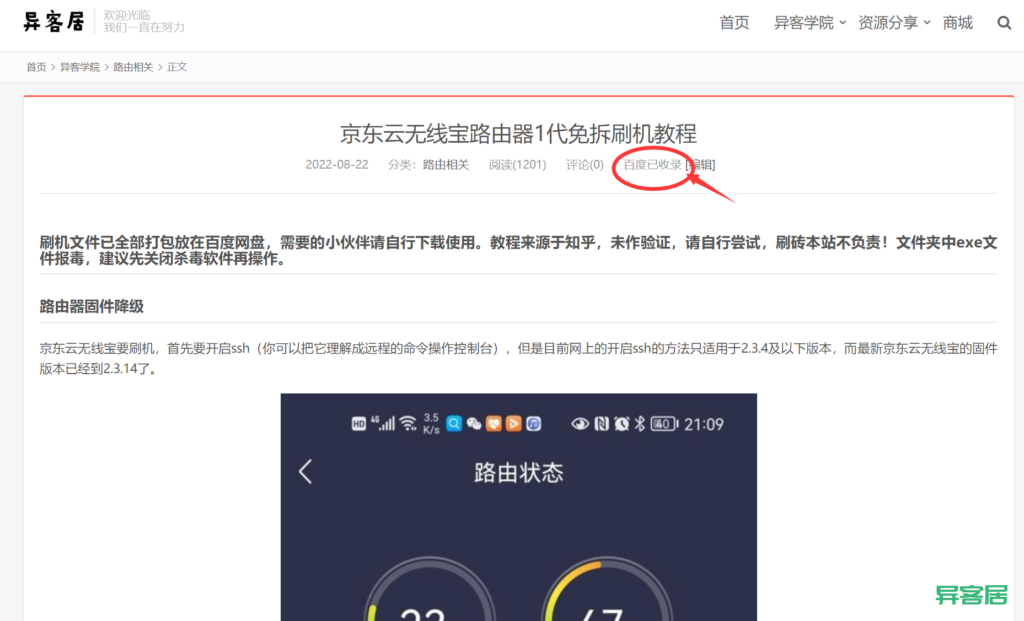Click the eye comfort icon in the phone status bar
Viewport: 1024px width, 621px height.
579,424
